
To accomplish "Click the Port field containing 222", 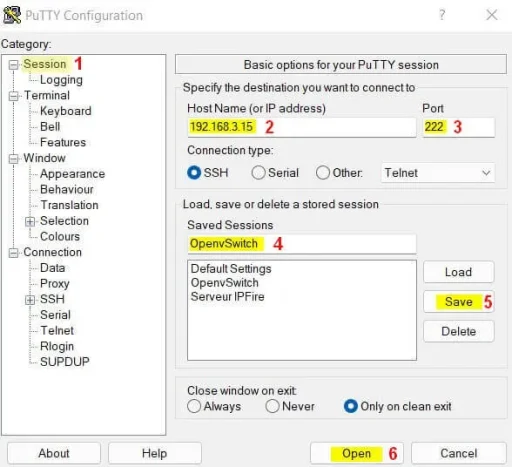I will pos(459,127).
